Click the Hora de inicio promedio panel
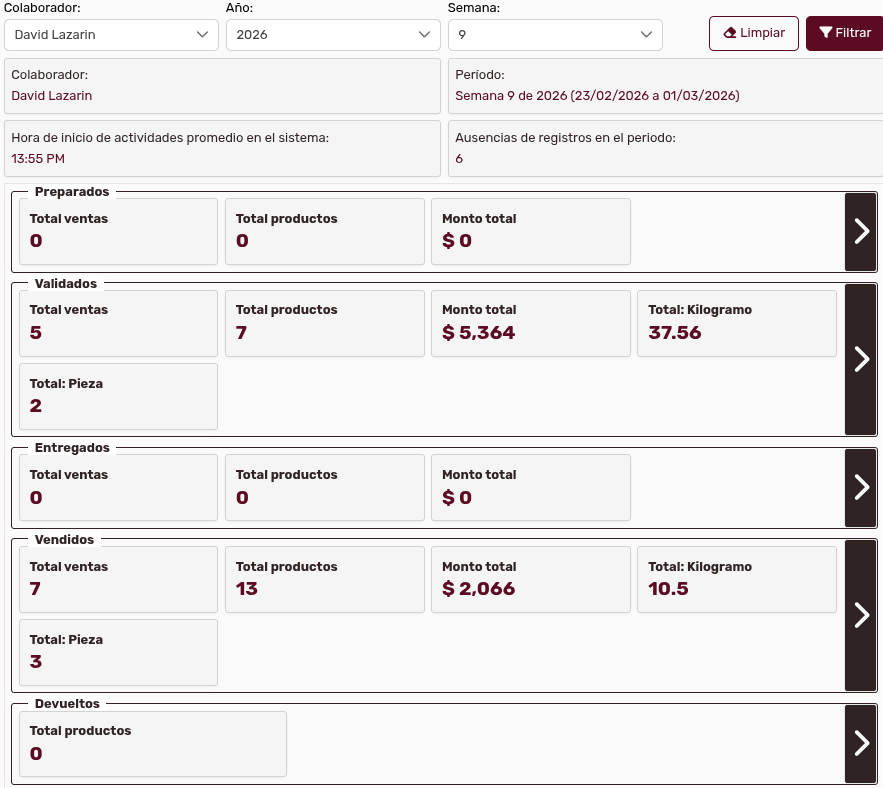 pos(222,148)
